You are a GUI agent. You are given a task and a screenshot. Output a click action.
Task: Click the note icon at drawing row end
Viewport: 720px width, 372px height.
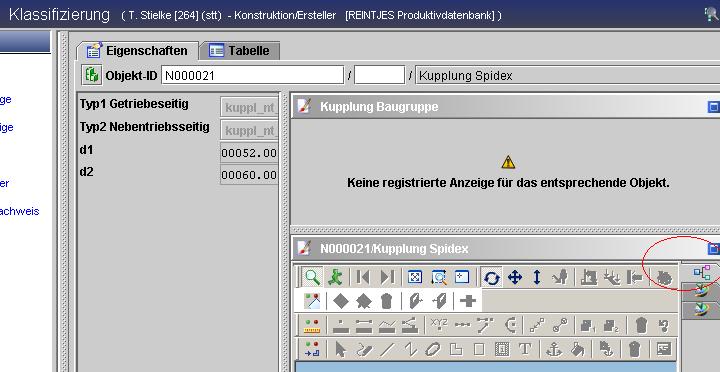point(664,349)
